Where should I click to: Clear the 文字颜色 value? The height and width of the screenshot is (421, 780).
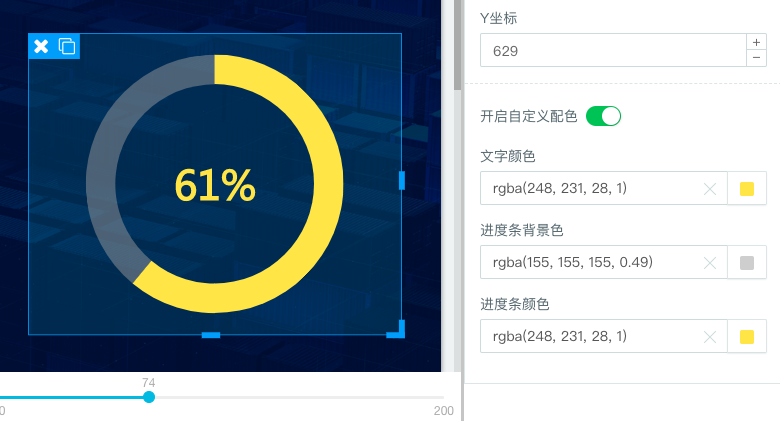point(710,189)
